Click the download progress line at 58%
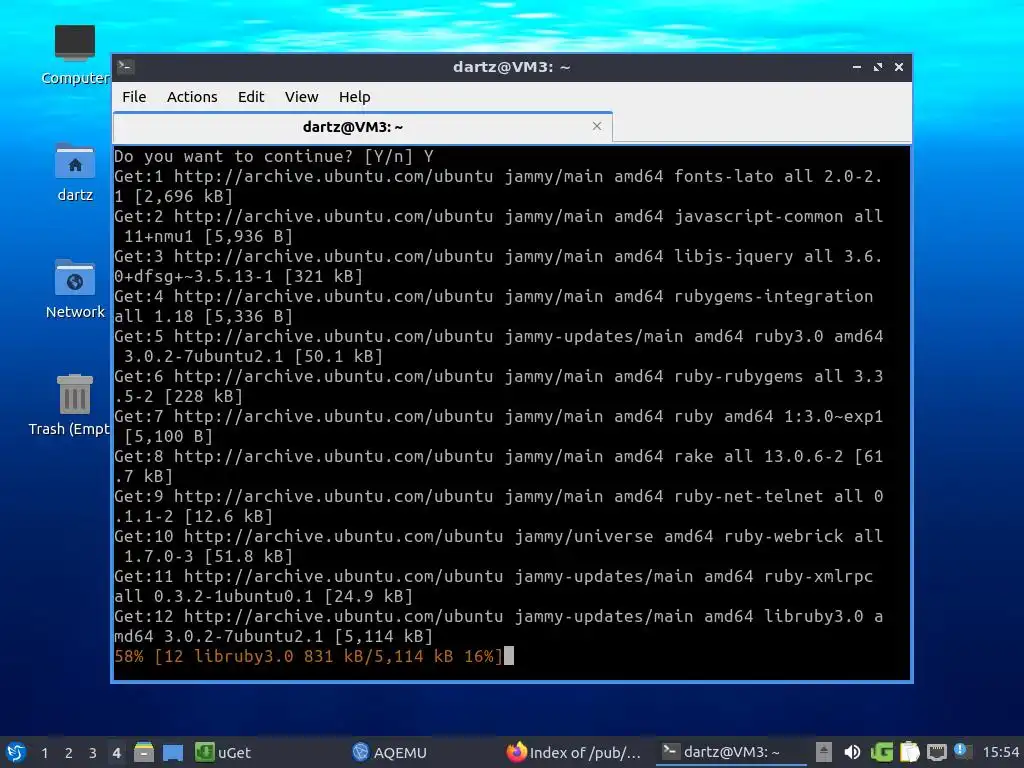The image size is (1024, 768). pos(308,656)
